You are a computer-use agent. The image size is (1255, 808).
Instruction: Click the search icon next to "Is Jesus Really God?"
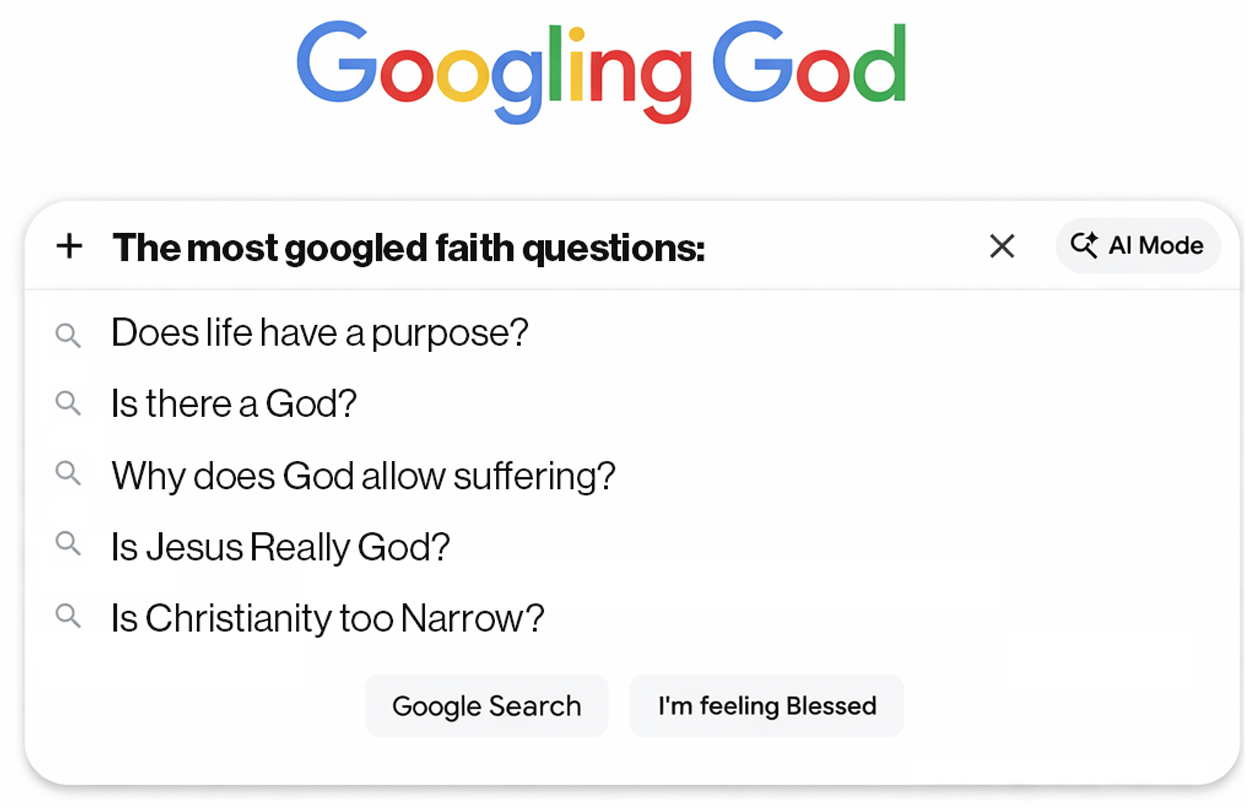[68, 546]
